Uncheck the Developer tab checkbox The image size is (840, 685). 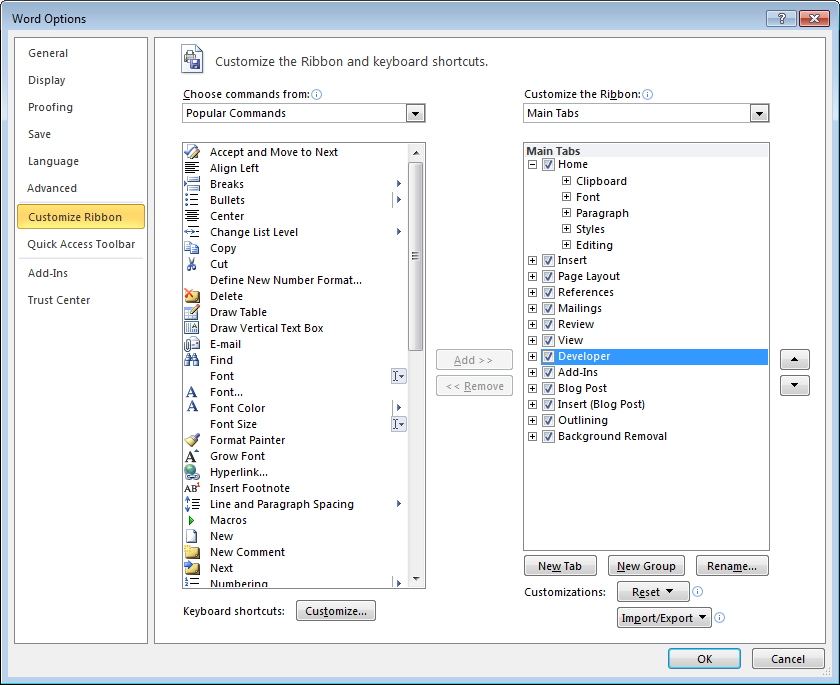[x=548, y=357]
